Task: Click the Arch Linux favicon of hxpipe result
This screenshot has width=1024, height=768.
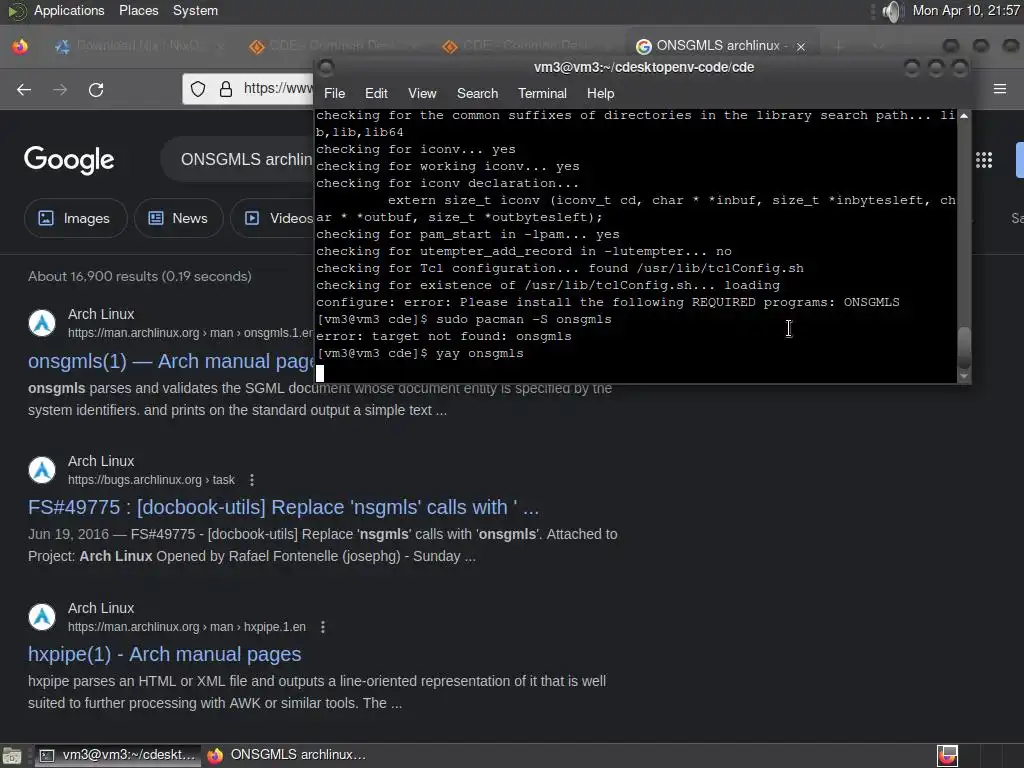Action: (x=42, y=617)
